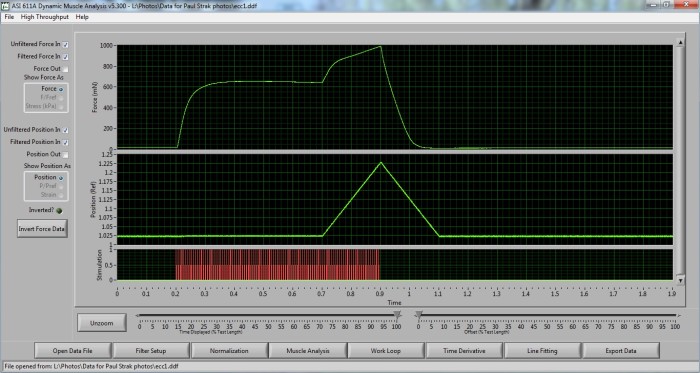The height and width of the screenshot is (373, 700).
Task: Open the File menu
Action: 9,17
